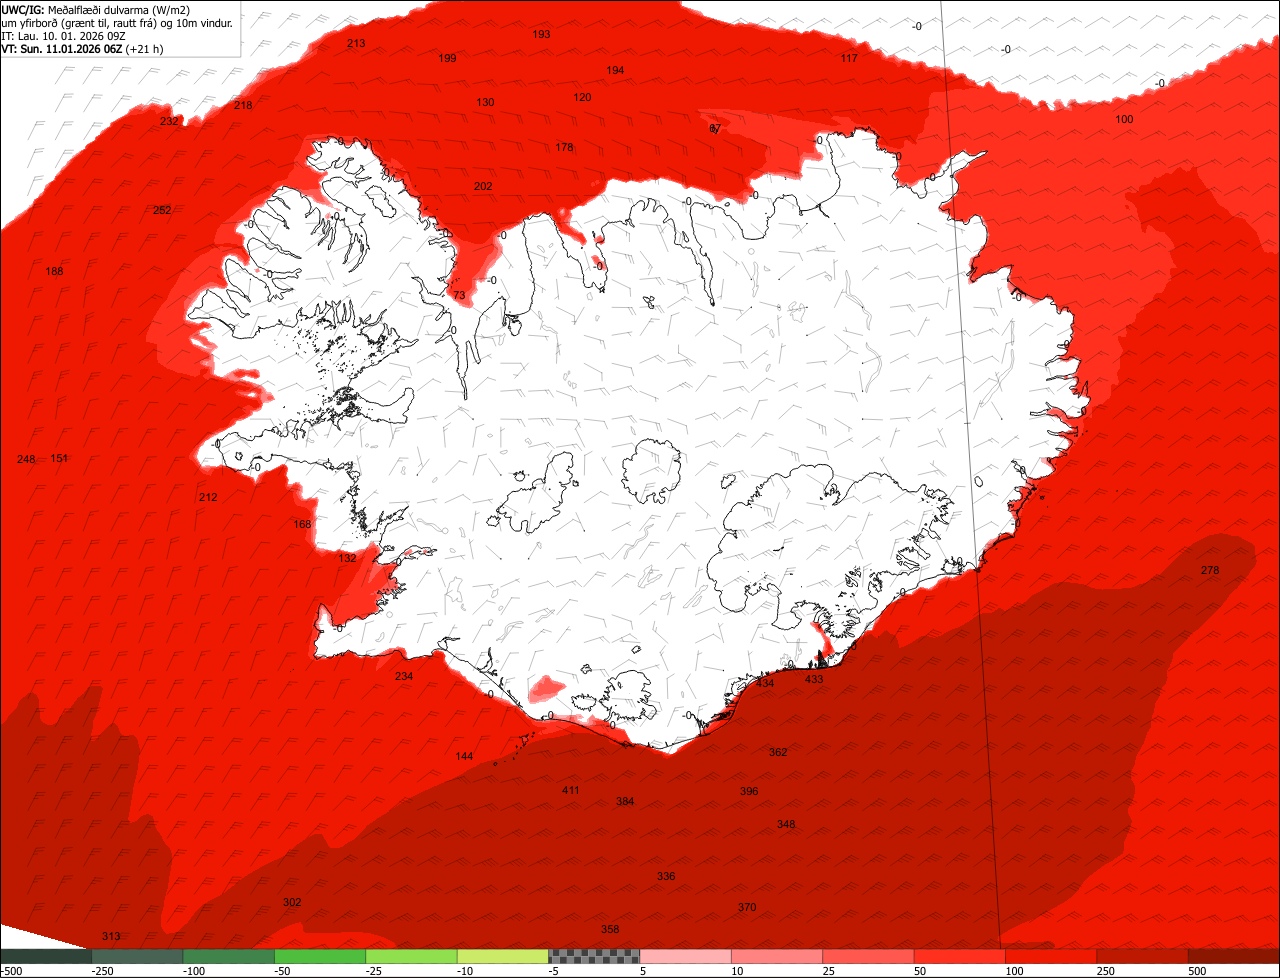
Task: Select the legend swatch between 25 and 50
Action: pos(869,956)
